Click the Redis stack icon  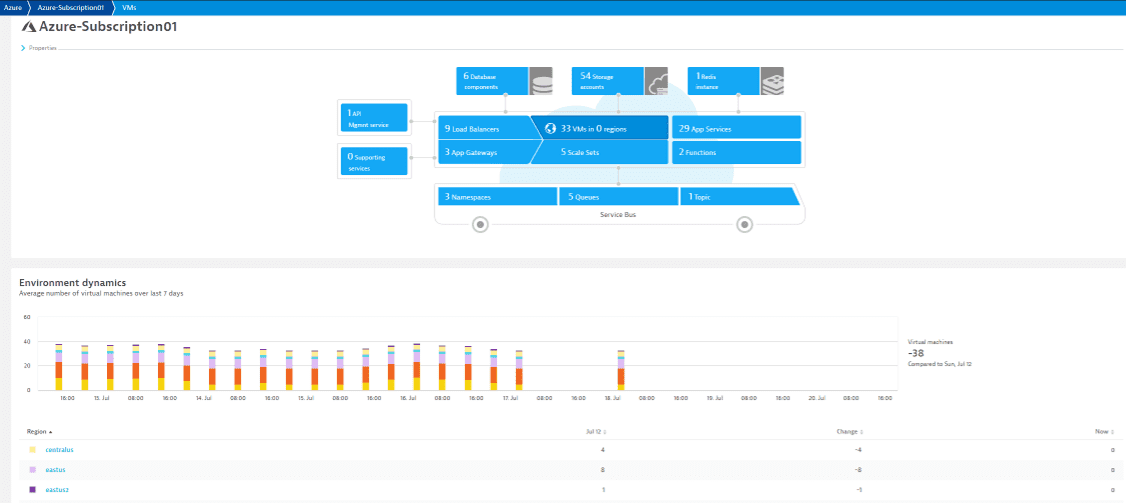coord(773,81)
